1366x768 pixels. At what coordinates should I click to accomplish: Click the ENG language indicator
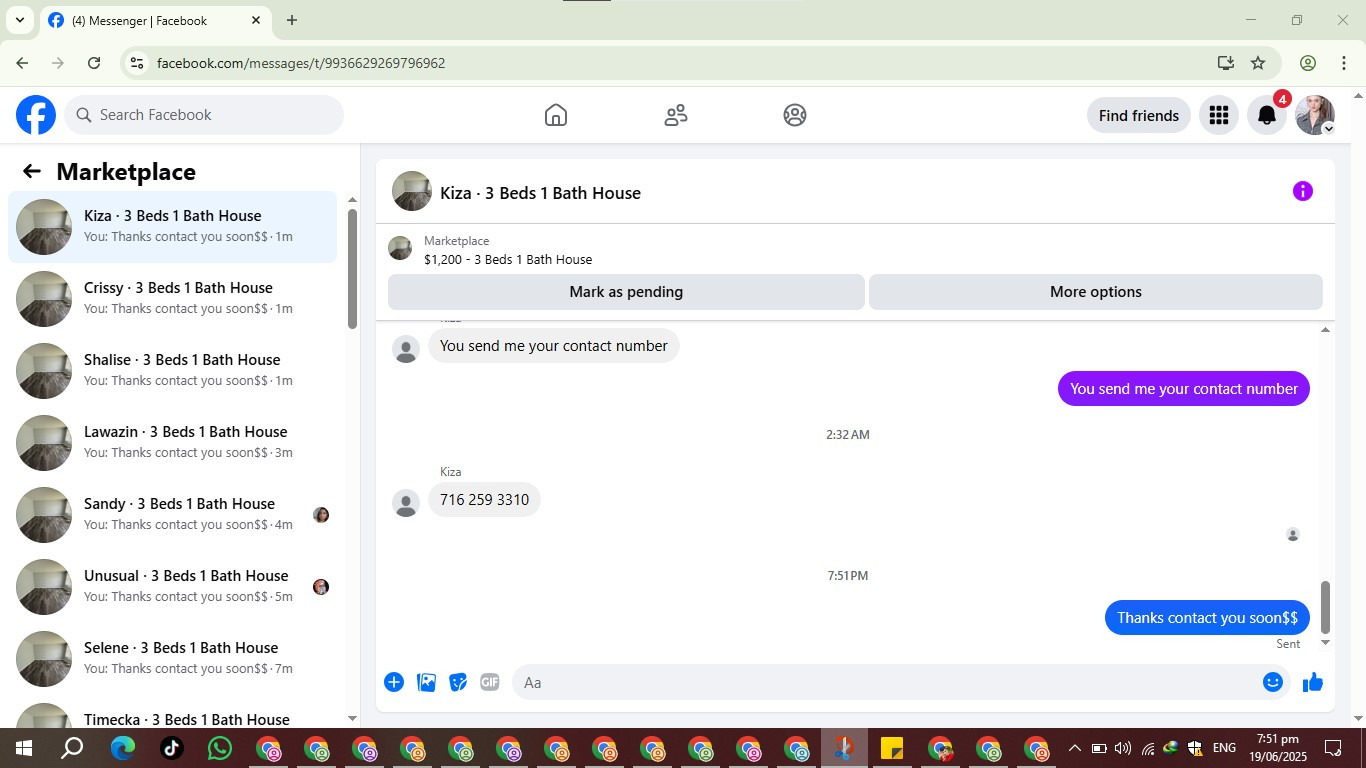1224,748
